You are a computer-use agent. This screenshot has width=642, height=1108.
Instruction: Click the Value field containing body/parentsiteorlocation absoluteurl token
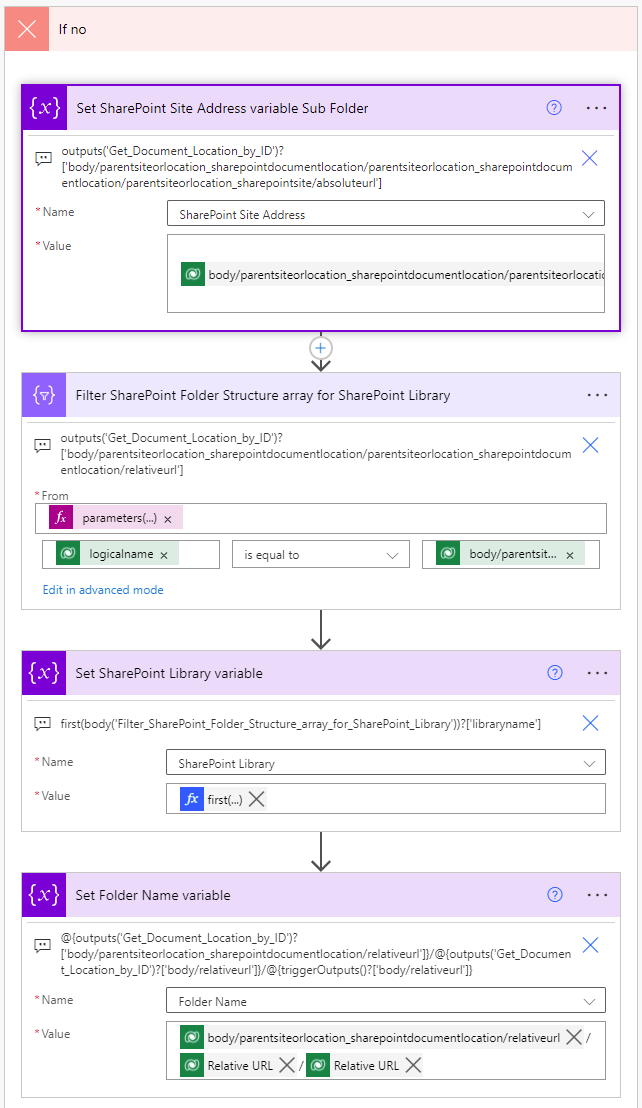(x=386, y=273)
